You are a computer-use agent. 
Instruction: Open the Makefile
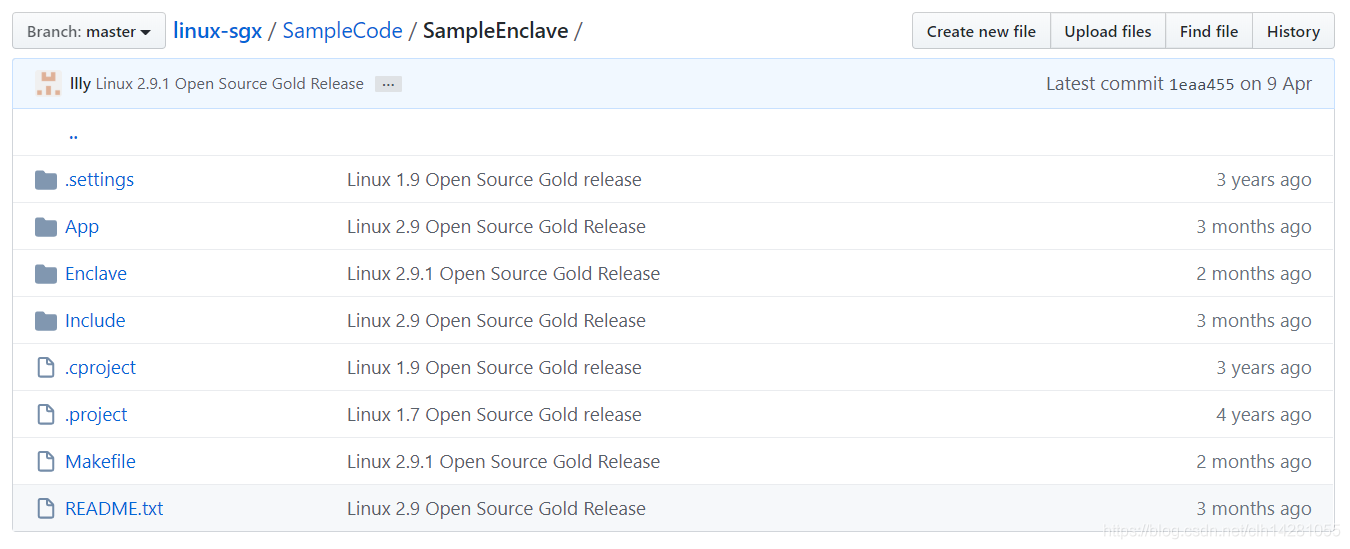(x=100, y=462)
